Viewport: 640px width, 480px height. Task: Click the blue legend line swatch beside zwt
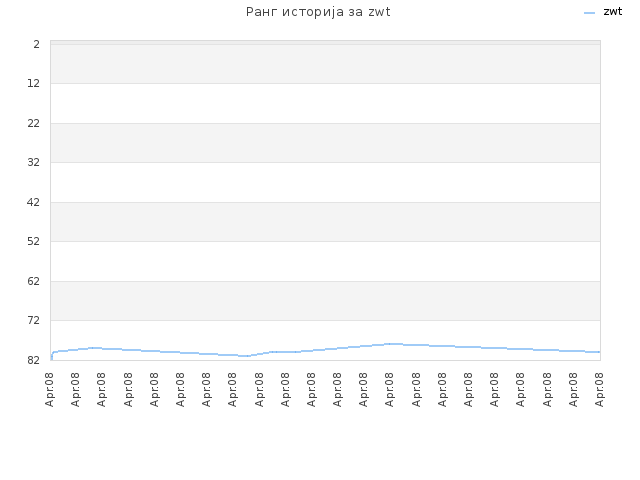tap(589, 13)
